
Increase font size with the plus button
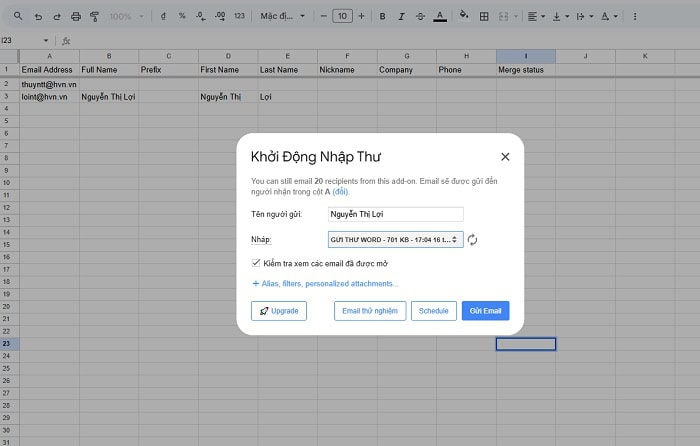(x=361, y=17)
